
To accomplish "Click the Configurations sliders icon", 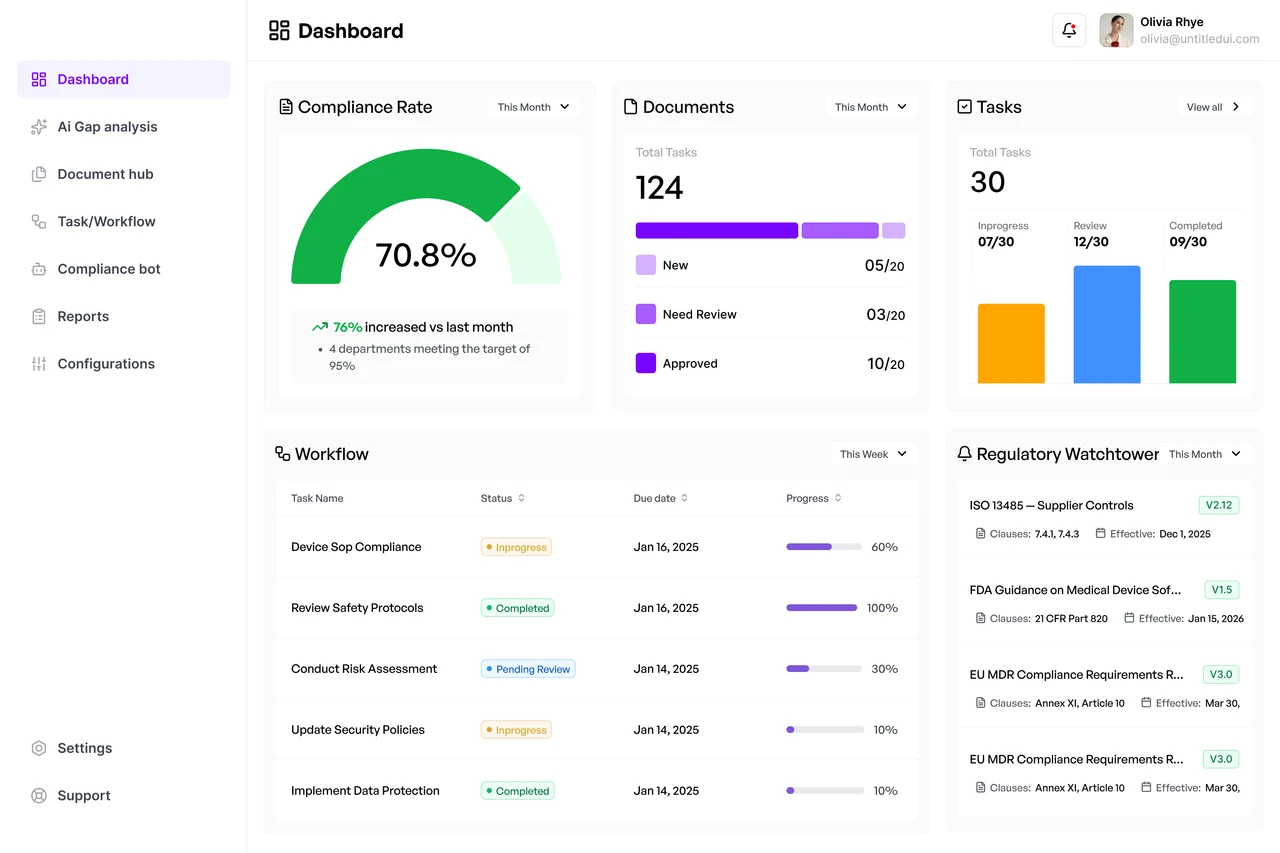I will (39, 364).
